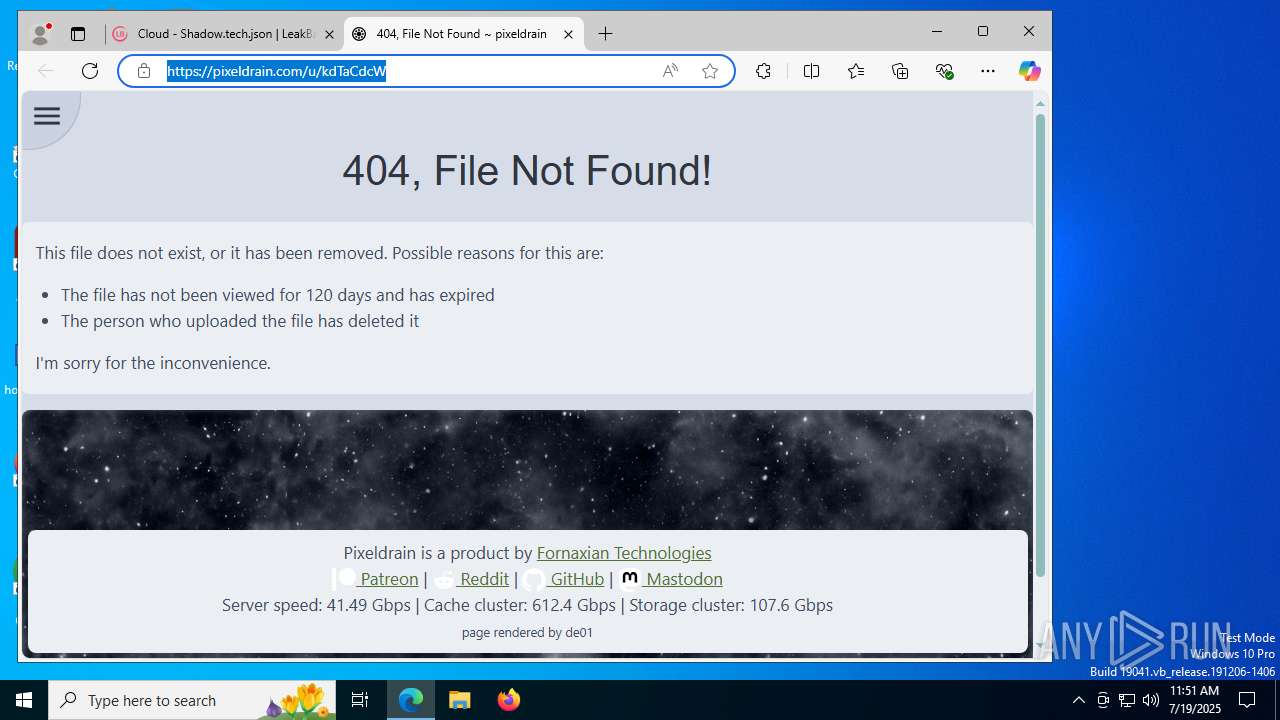Image resolution: width=1280 pixels, height=720 pixels.
Task: Click the page vertical scrollbar thumb
Action: coord(1040,345)
